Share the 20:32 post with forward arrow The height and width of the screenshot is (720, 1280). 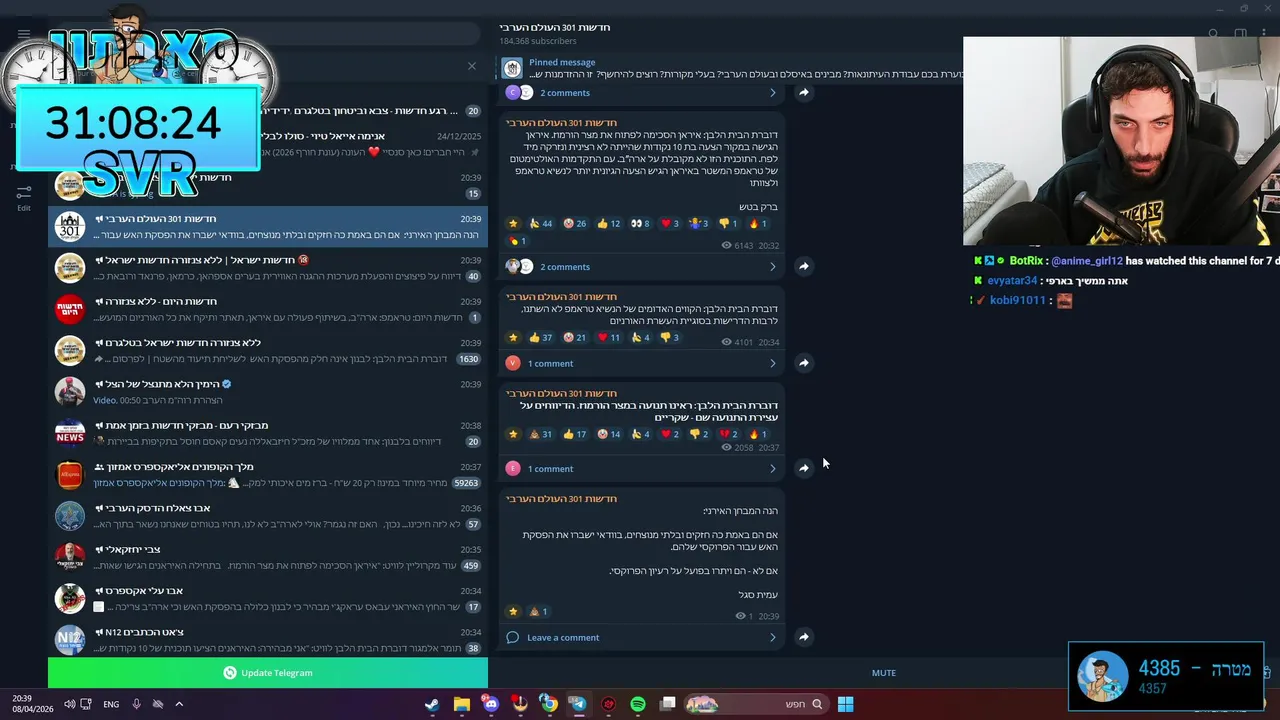804,266
